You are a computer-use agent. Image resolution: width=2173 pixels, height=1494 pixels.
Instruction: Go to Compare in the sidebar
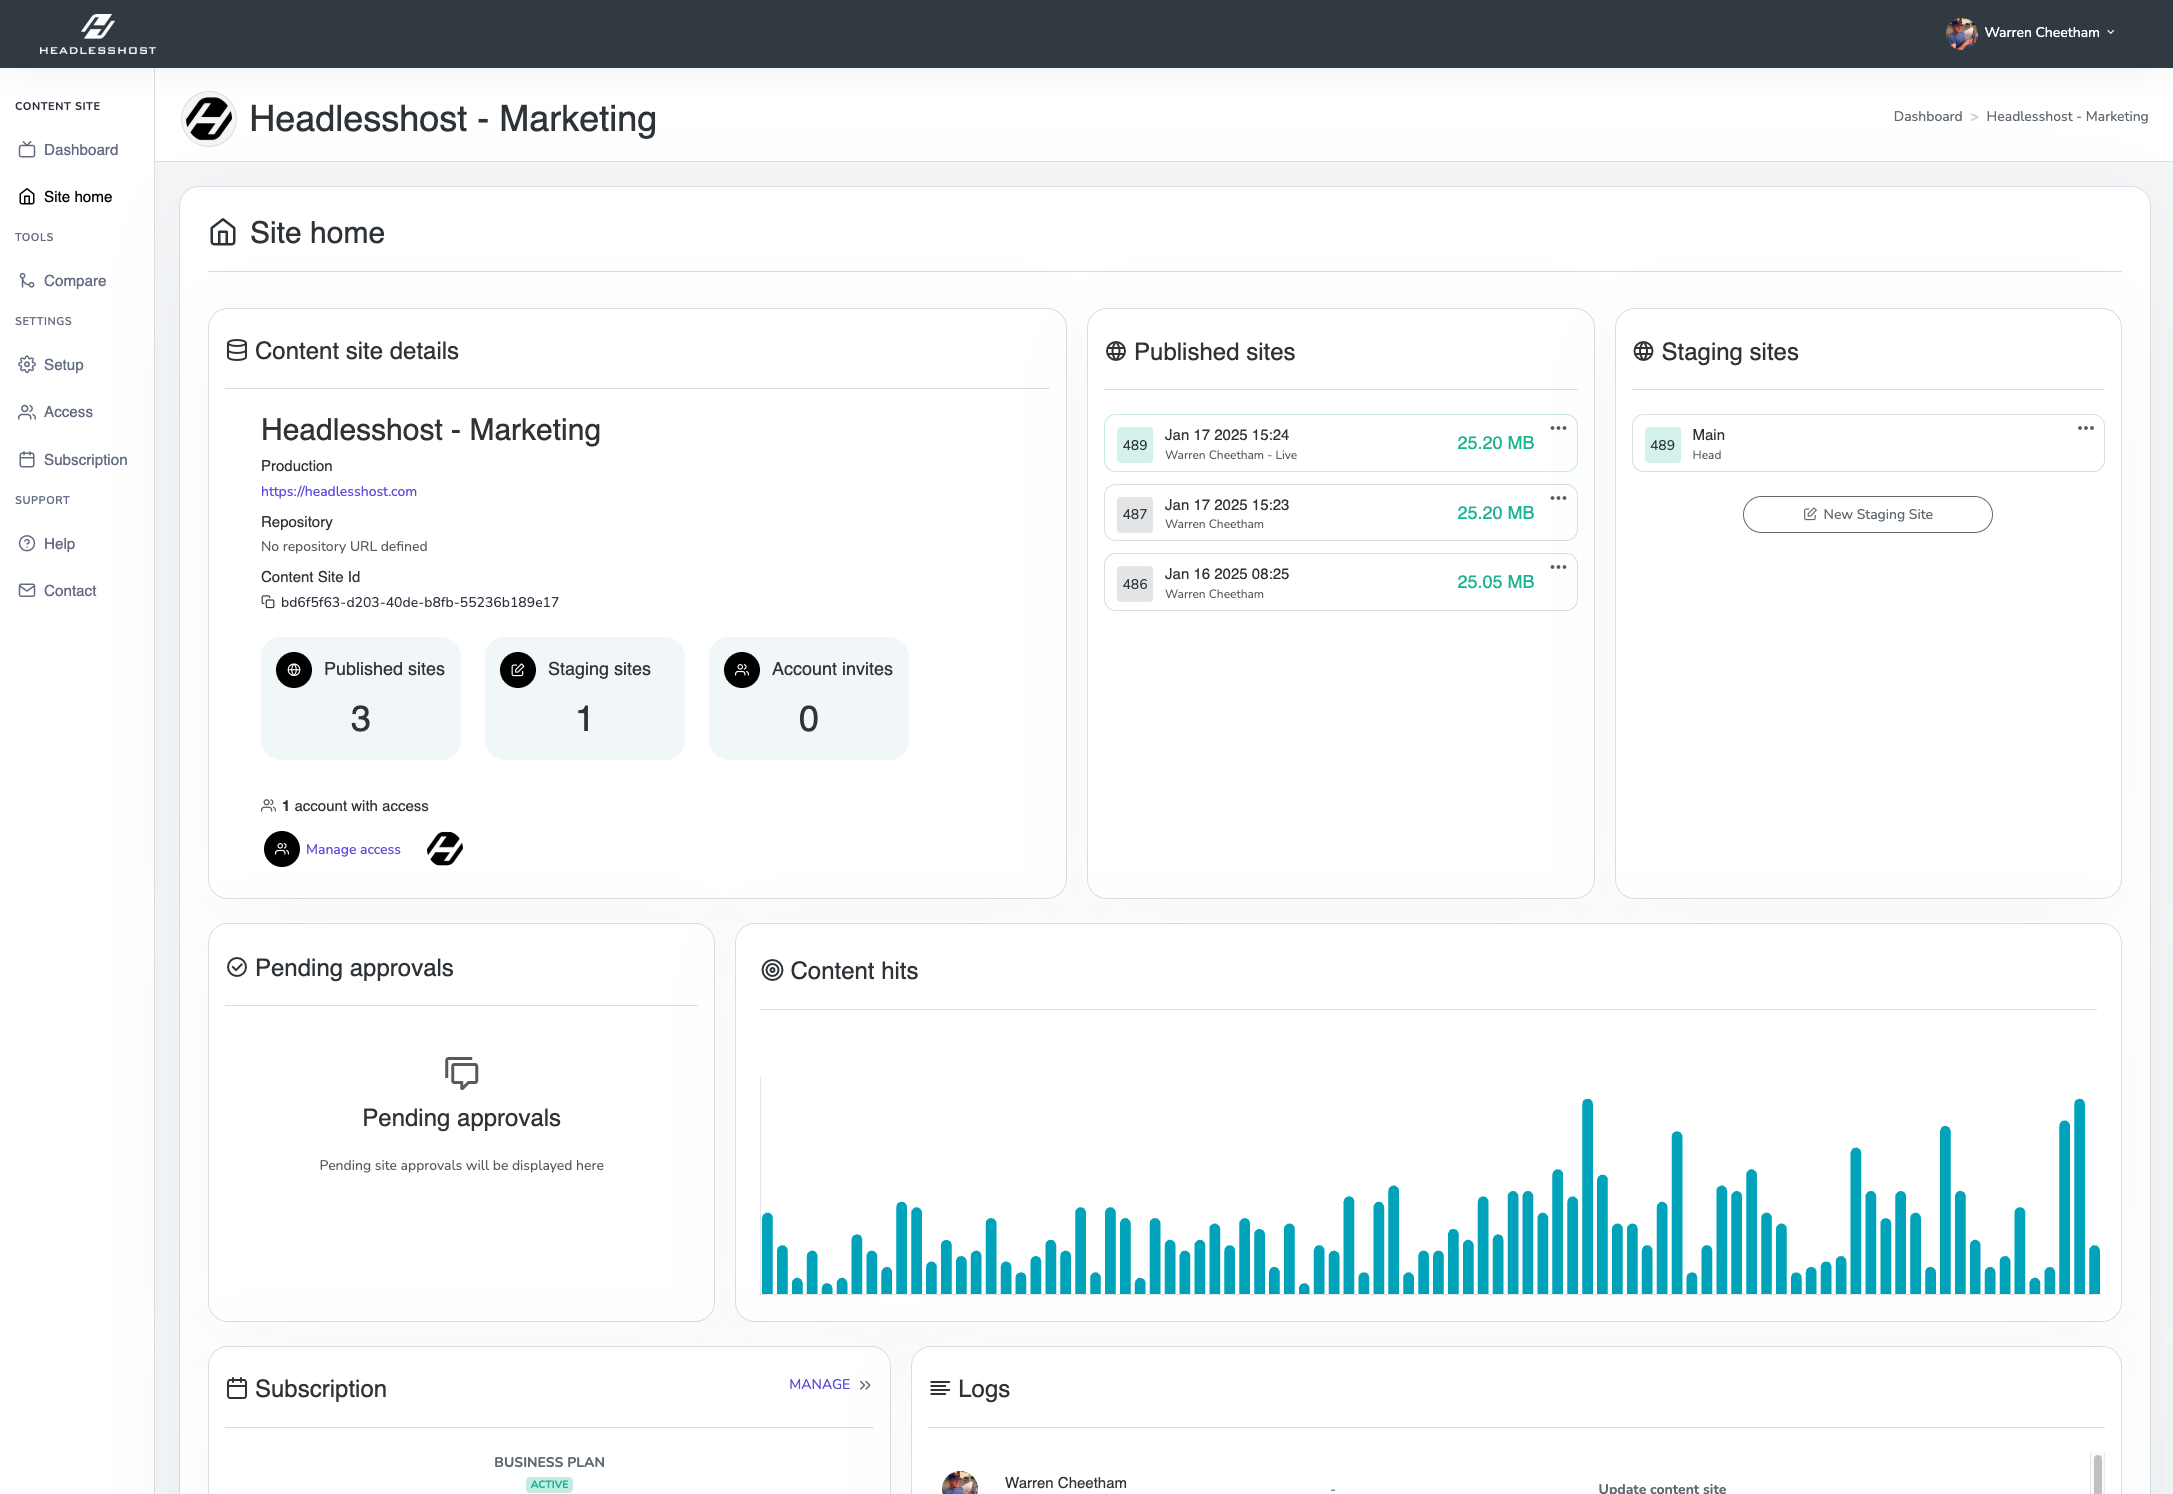pos(74,281)
